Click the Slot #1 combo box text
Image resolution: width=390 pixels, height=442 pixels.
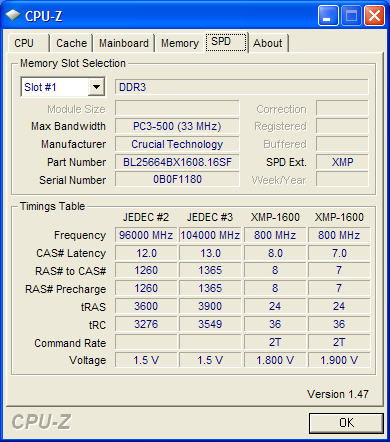coord(40,87)
